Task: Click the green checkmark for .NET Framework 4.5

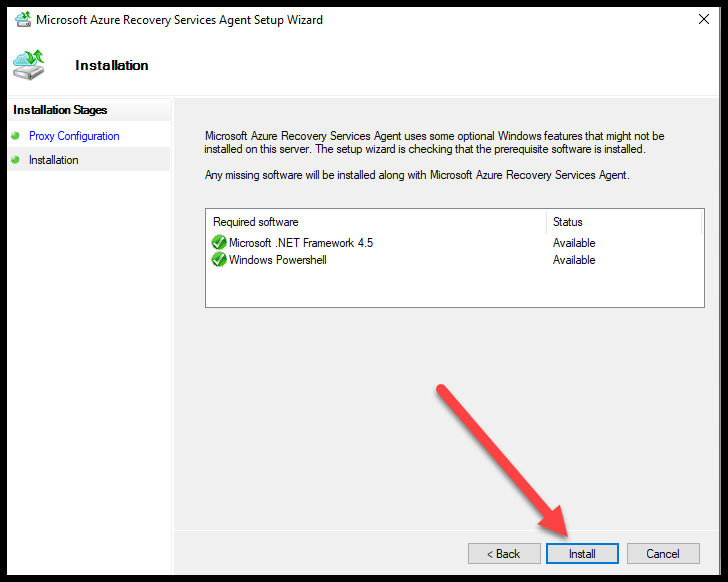Action: point(219,242)
